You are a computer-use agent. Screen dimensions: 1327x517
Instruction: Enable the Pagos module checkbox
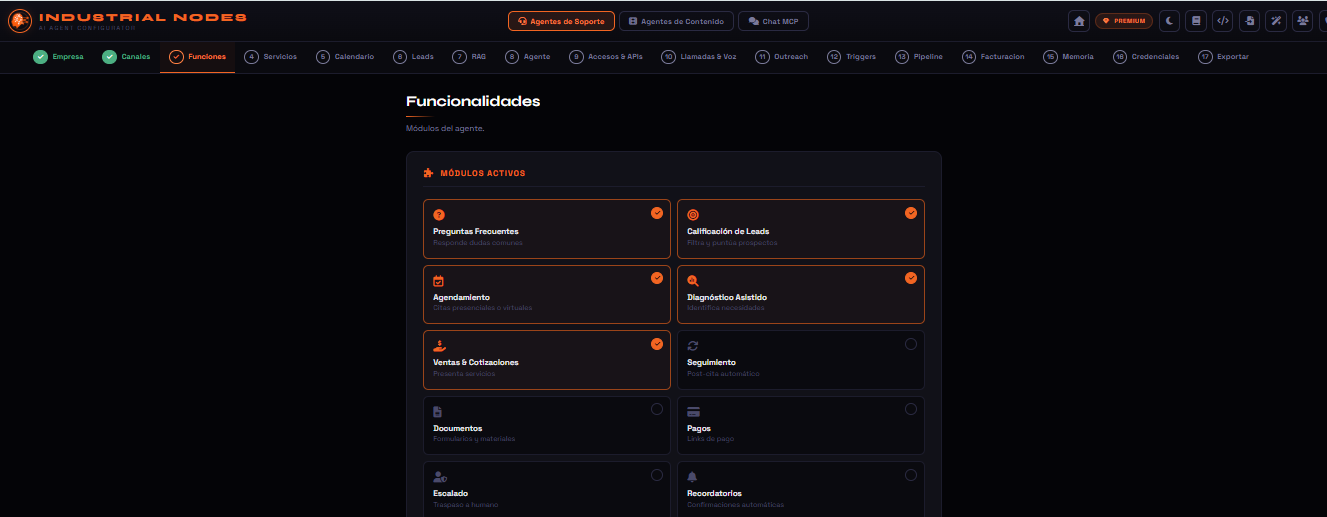pos(911,409)
